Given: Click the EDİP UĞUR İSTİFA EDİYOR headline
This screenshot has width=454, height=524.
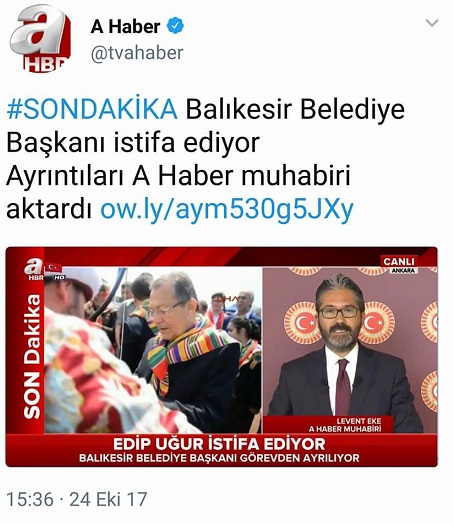Looking at the screenshot, I should [x=219, y=444].
